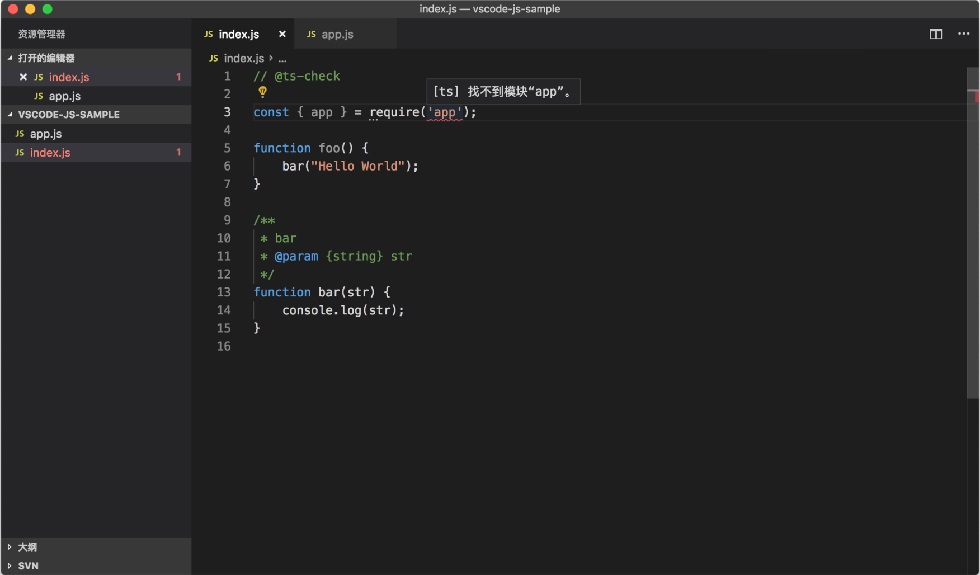
Task: Close index.js in open editors list
Action: (23, 77)
